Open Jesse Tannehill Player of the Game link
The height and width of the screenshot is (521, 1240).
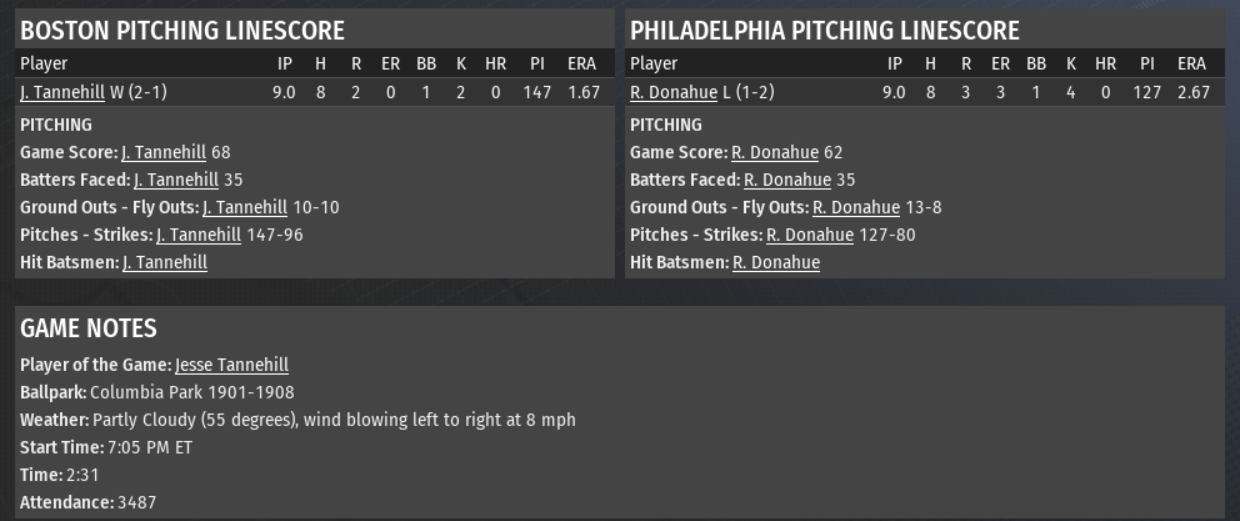(x=232, y=365)
